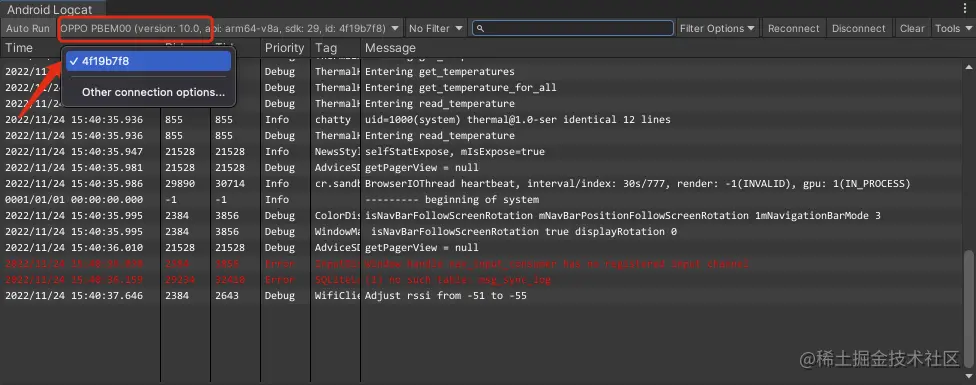
Task: Click the Time column header
Action: coord(19,48)
